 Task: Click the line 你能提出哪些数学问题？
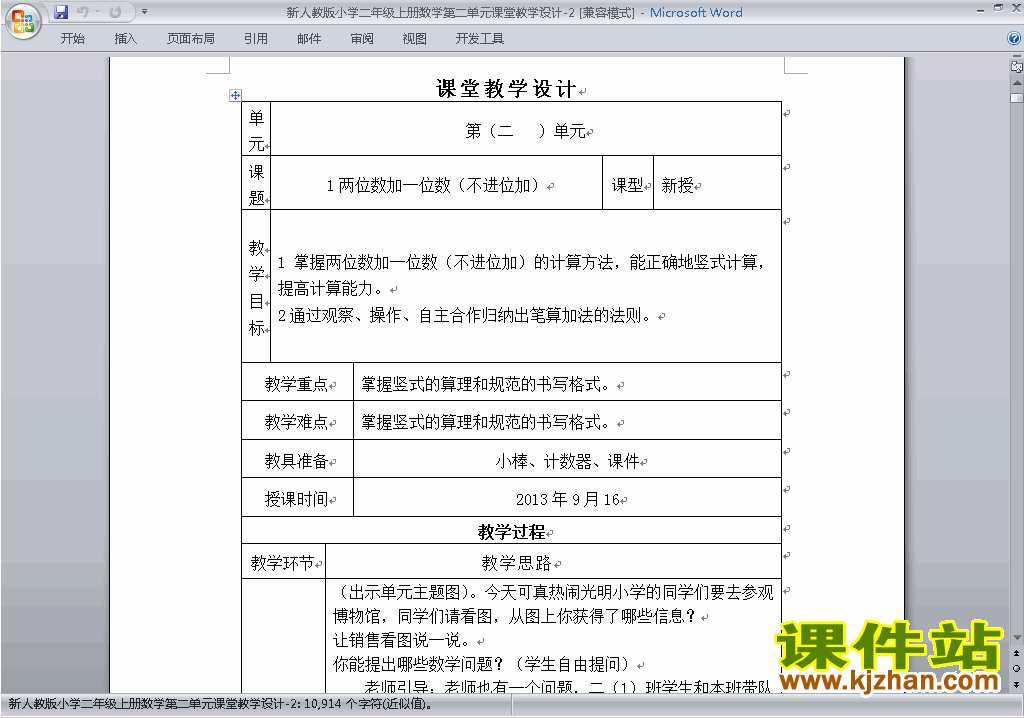click(x=481, y=664)
